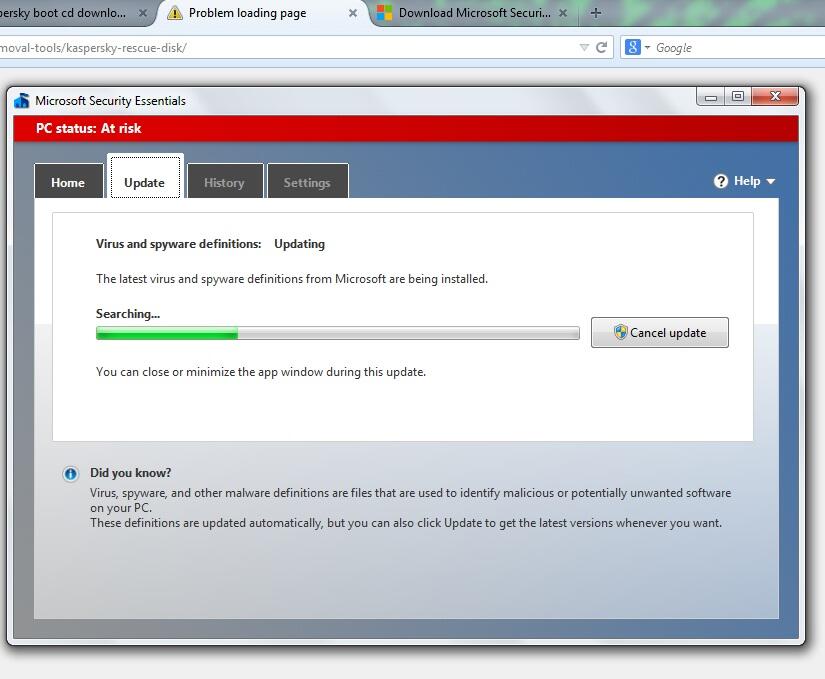Click the Help question mark icon
Viewport: 825px width, 679px height.
click(x=720, y=181)
